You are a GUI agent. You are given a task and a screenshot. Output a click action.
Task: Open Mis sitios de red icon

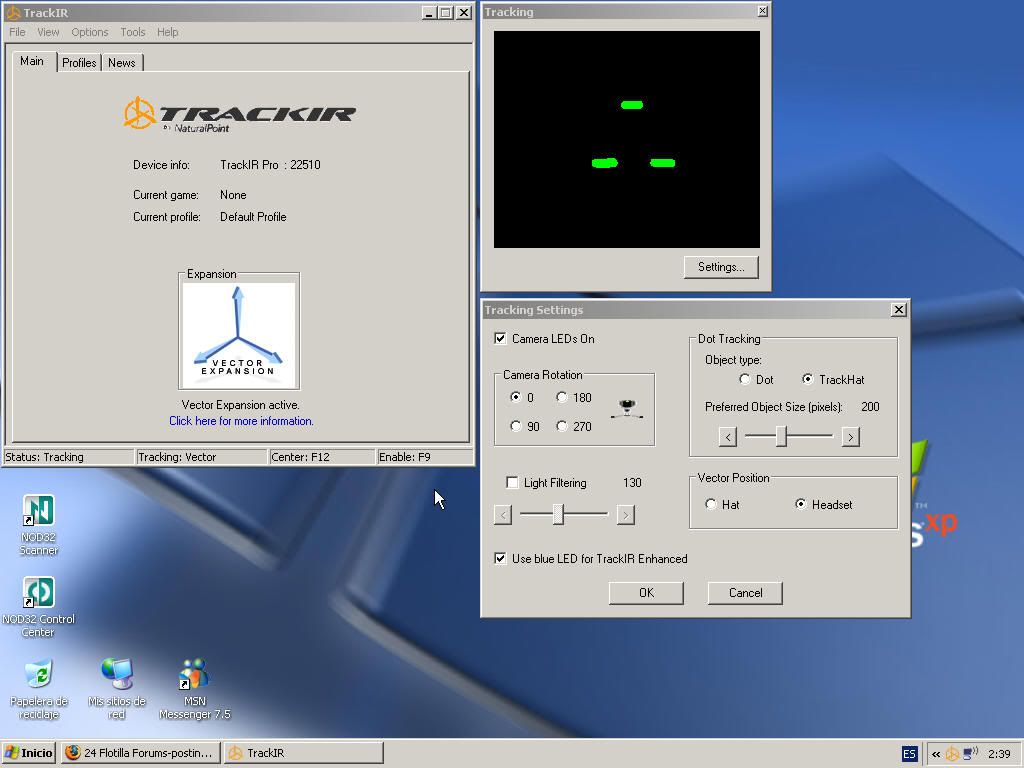117,690
